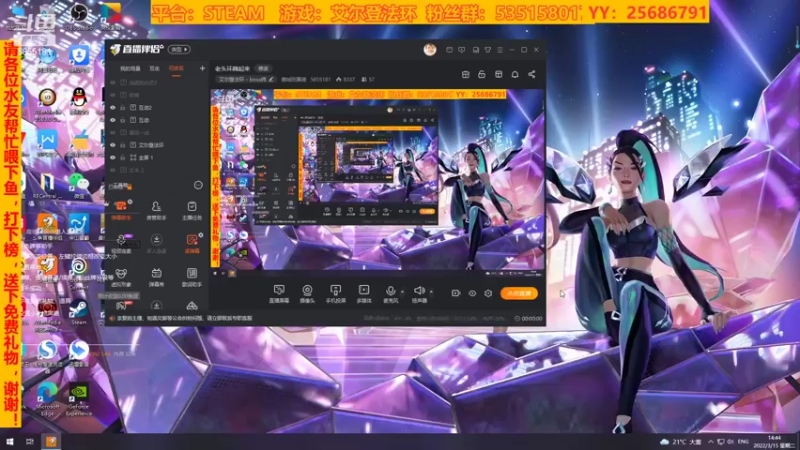Open the 房管助手 room manager tool
Screen dimensions: 800x450
point(156,210)
